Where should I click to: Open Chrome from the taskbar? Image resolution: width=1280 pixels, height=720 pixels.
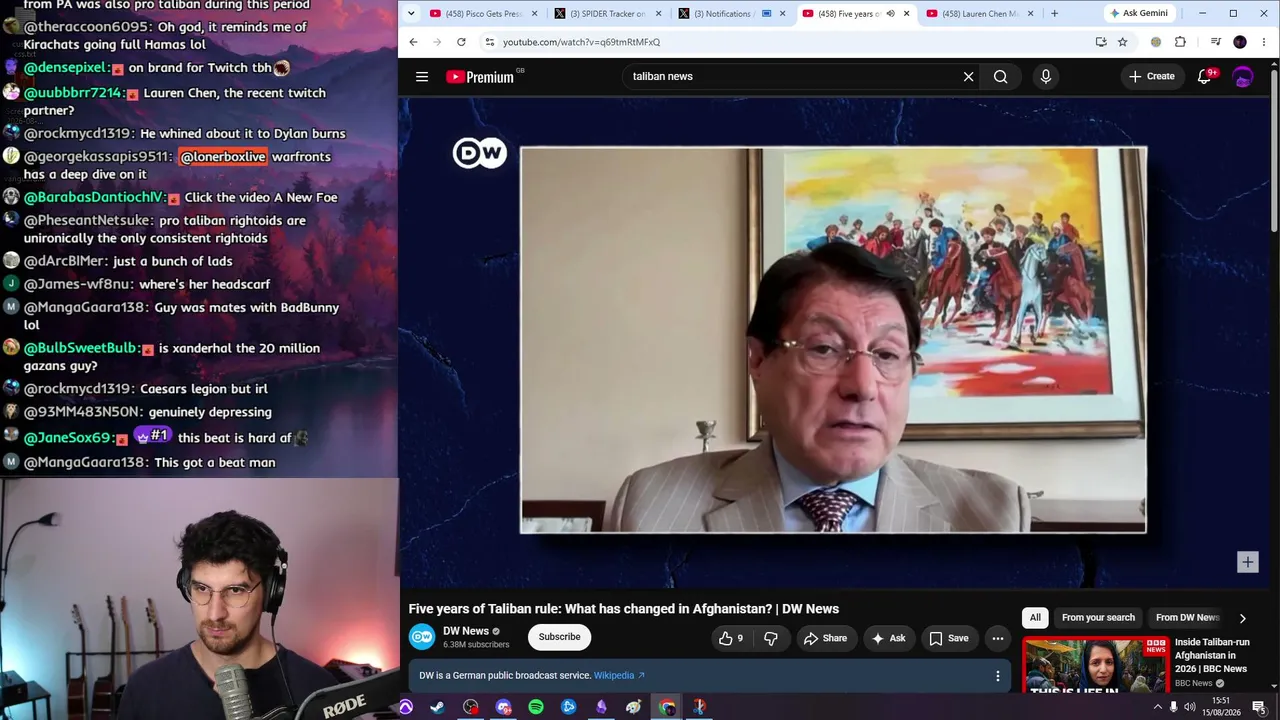point(666,707)
